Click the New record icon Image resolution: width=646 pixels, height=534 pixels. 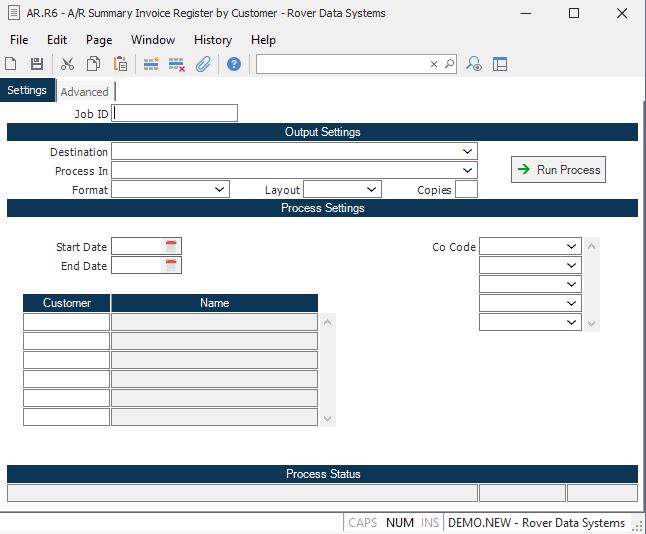click(x=12, y=64)
